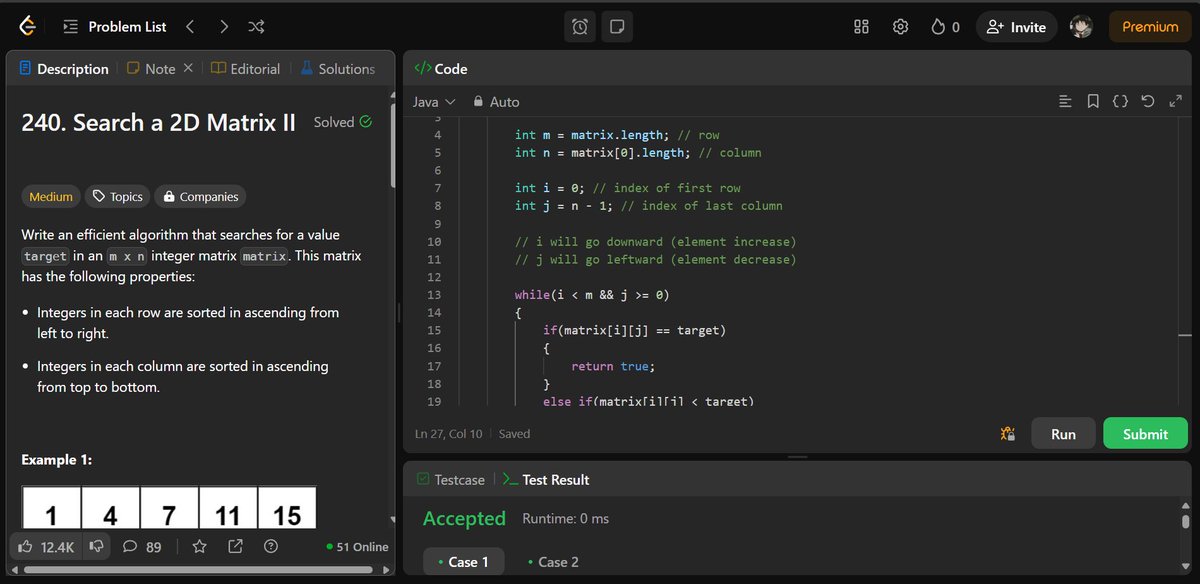Start the timer alarm clock icon
1200x584 pixels.
[x=580, y=27]
